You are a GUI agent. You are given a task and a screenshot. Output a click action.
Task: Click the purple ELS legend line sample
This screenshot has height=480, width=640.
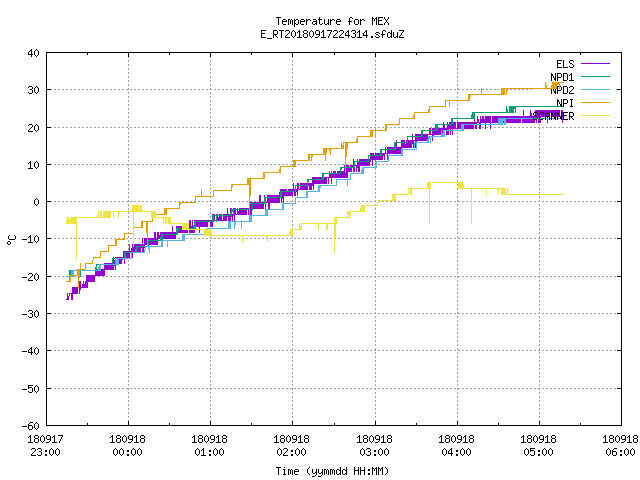pyautogui.click(x=596, y=64)
